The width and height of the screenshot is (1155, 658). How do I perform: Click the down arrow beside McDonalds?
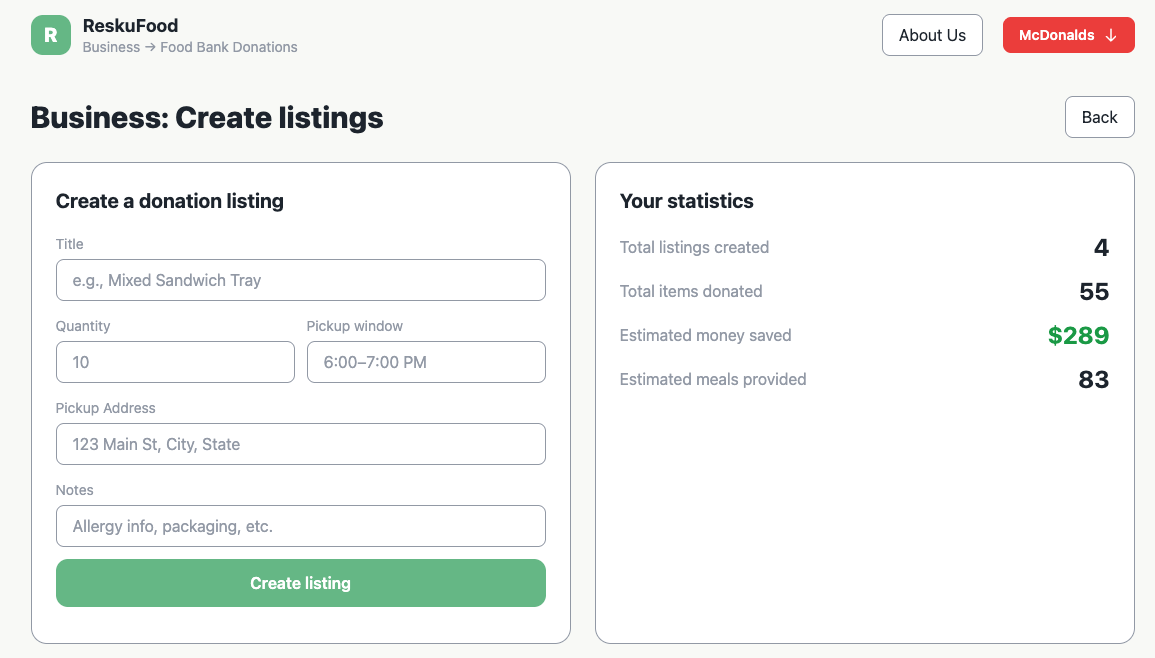pyautogui.click(x=1111, y=35)
